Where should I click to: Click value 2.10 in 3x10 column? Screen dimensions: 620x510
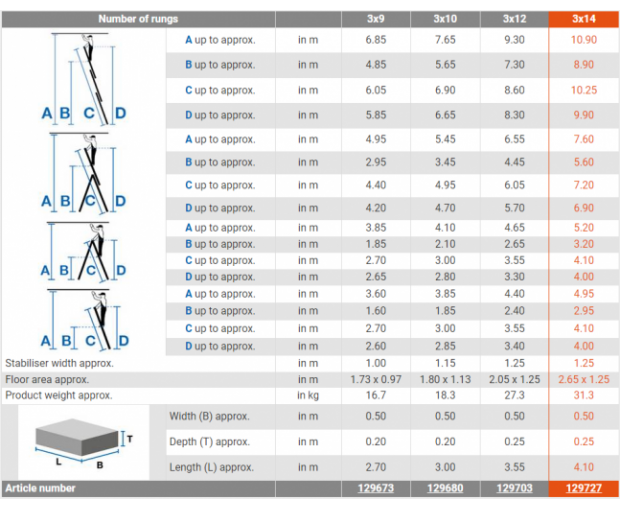(x=445, y=244)
